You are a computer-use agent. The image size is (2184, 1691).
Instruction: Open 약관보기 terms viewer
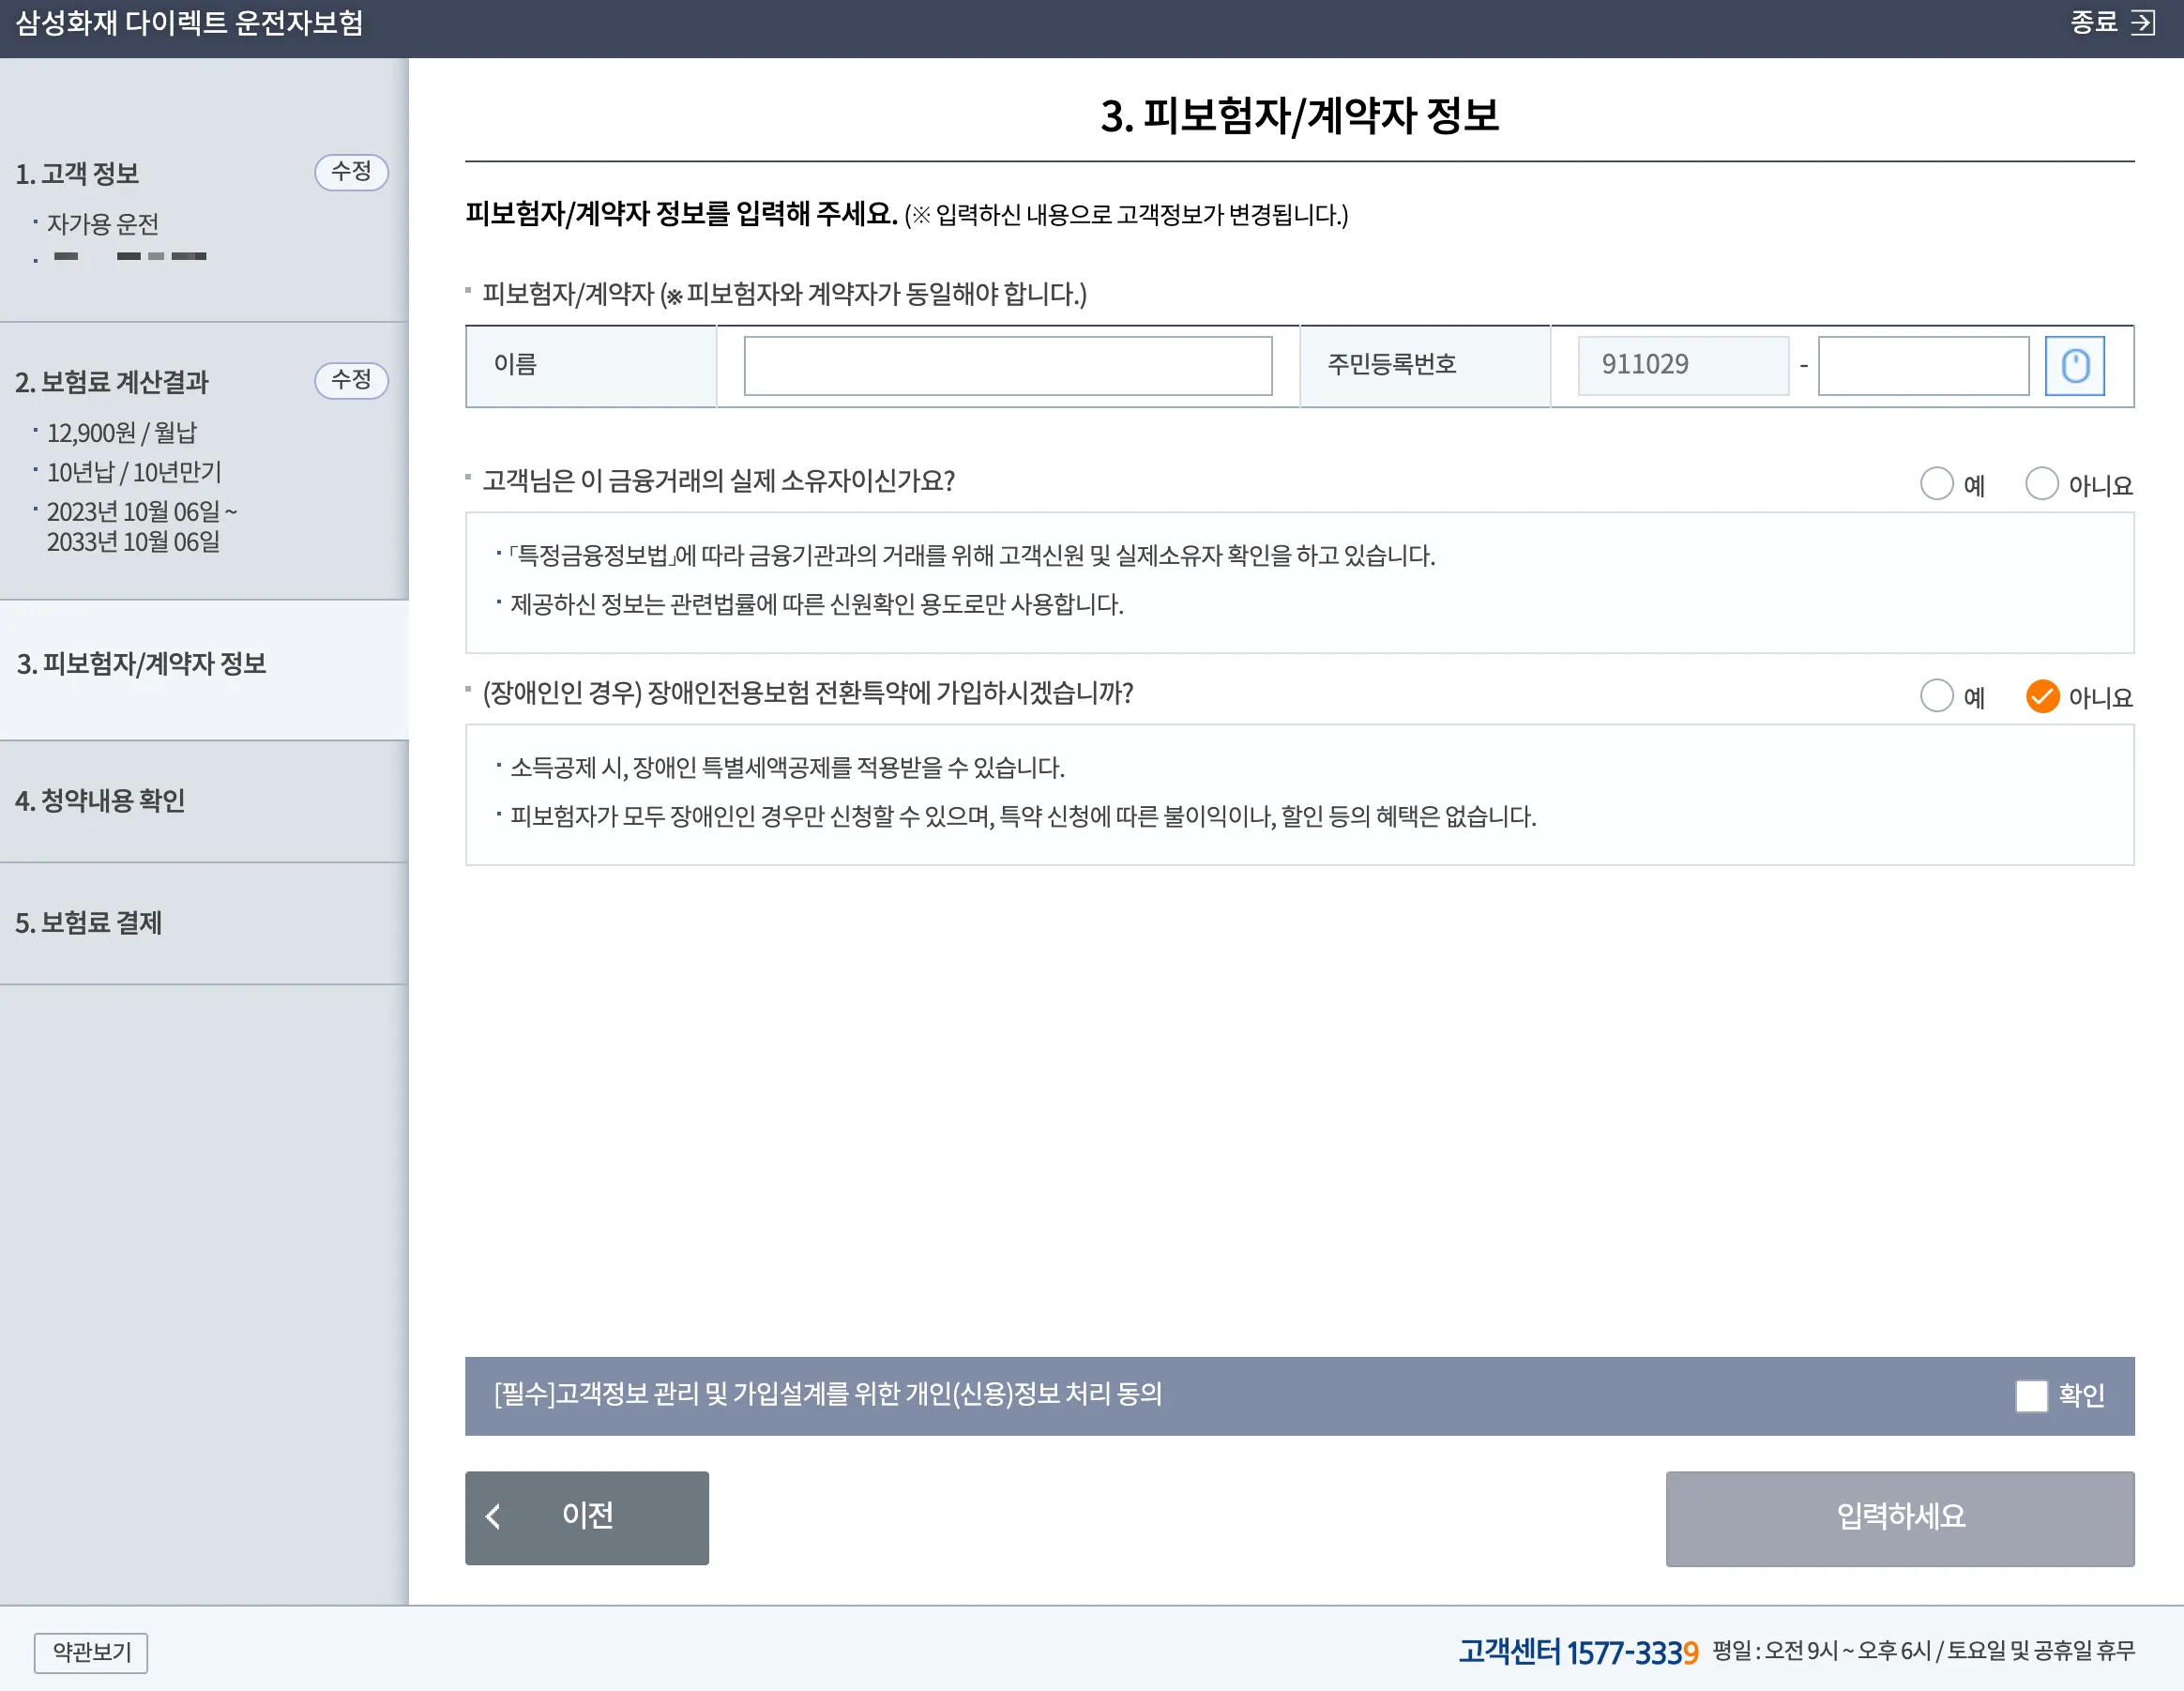[90, 1652]
